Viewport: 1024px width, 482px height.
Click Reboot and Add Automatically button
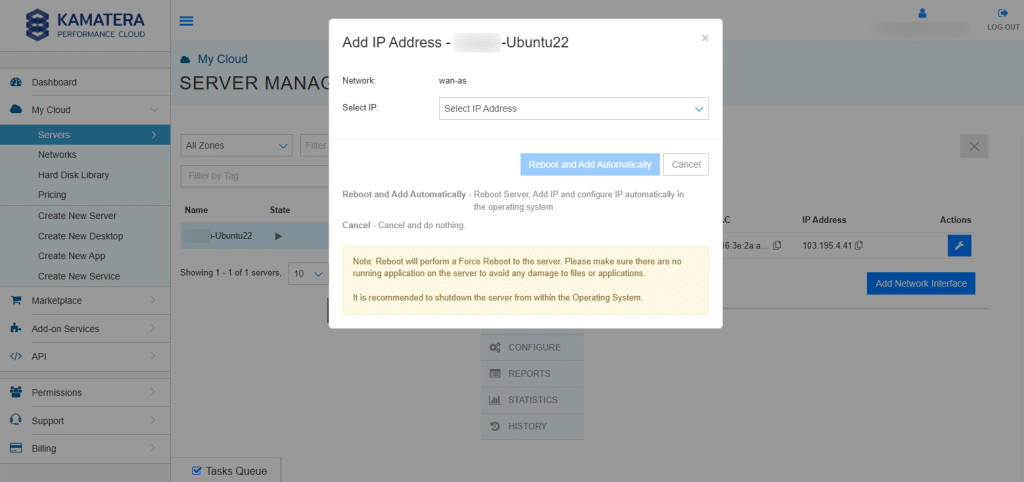click(x=589, y=164)
